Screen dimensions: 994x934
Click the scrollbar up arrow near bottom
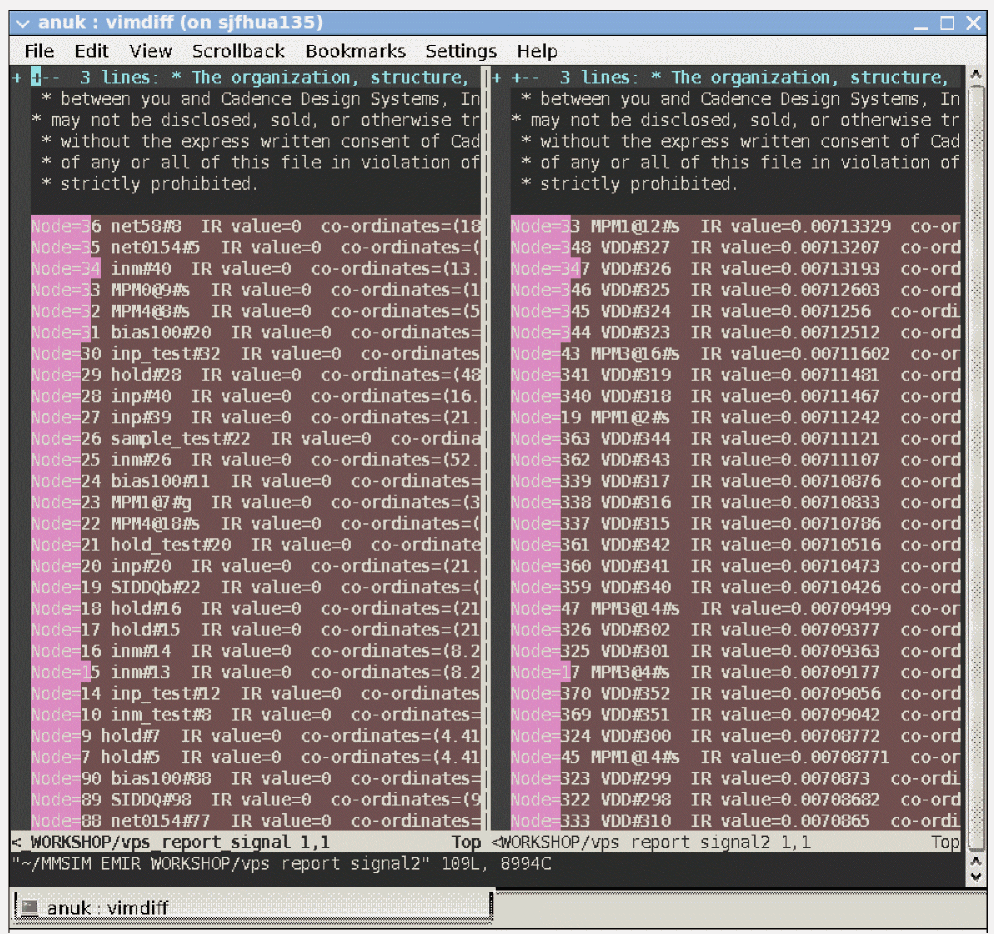(976, 861)
